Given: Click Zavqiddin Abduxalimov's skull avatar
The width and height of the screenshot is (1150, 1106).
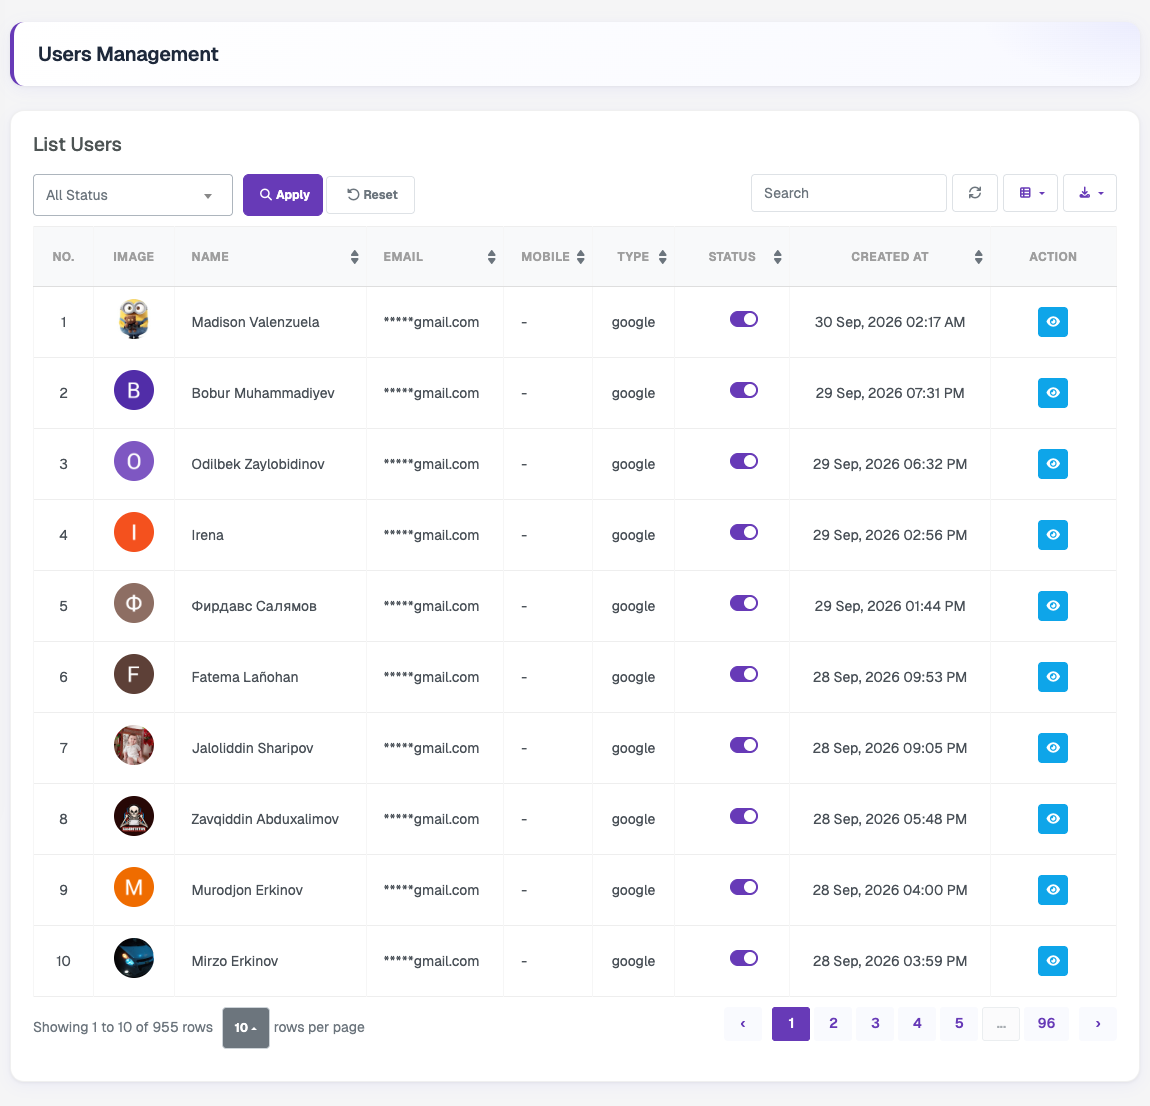Looking at the screenshot, I should pyautogui.click(x=133, y=816).
